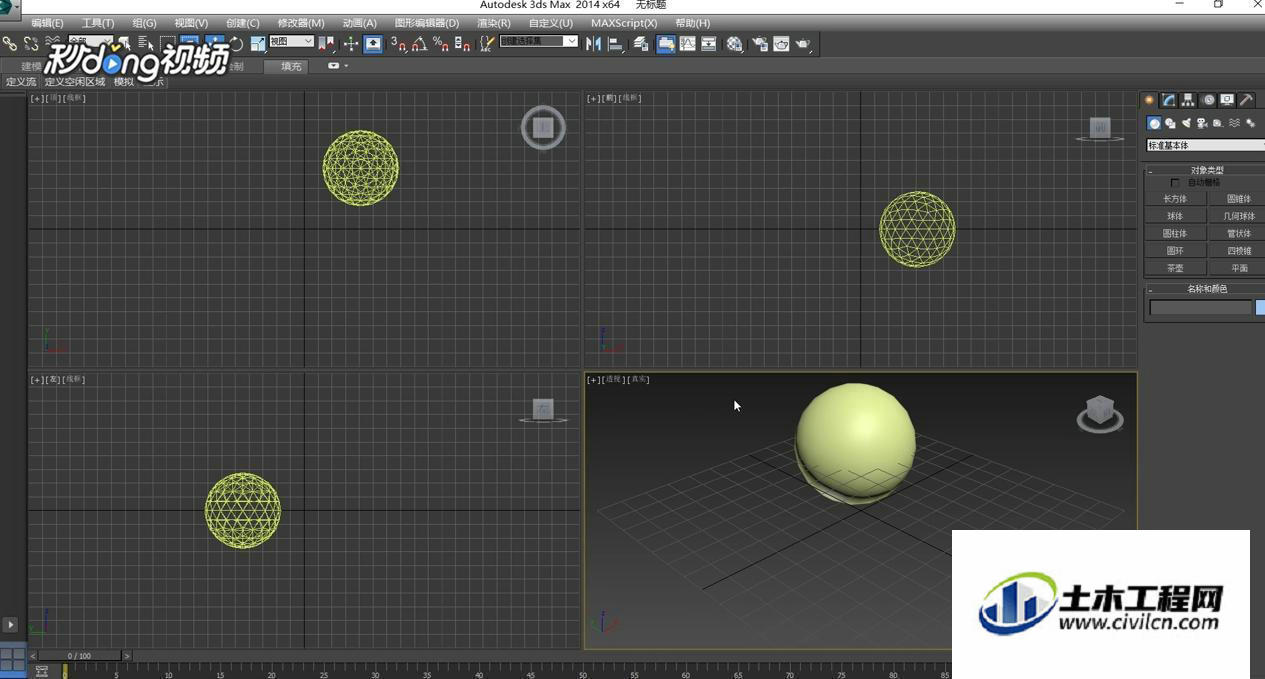The height and width of the screenshot is (679, 1265).
Task: Open the 组(G) menu
Action: 145,23
